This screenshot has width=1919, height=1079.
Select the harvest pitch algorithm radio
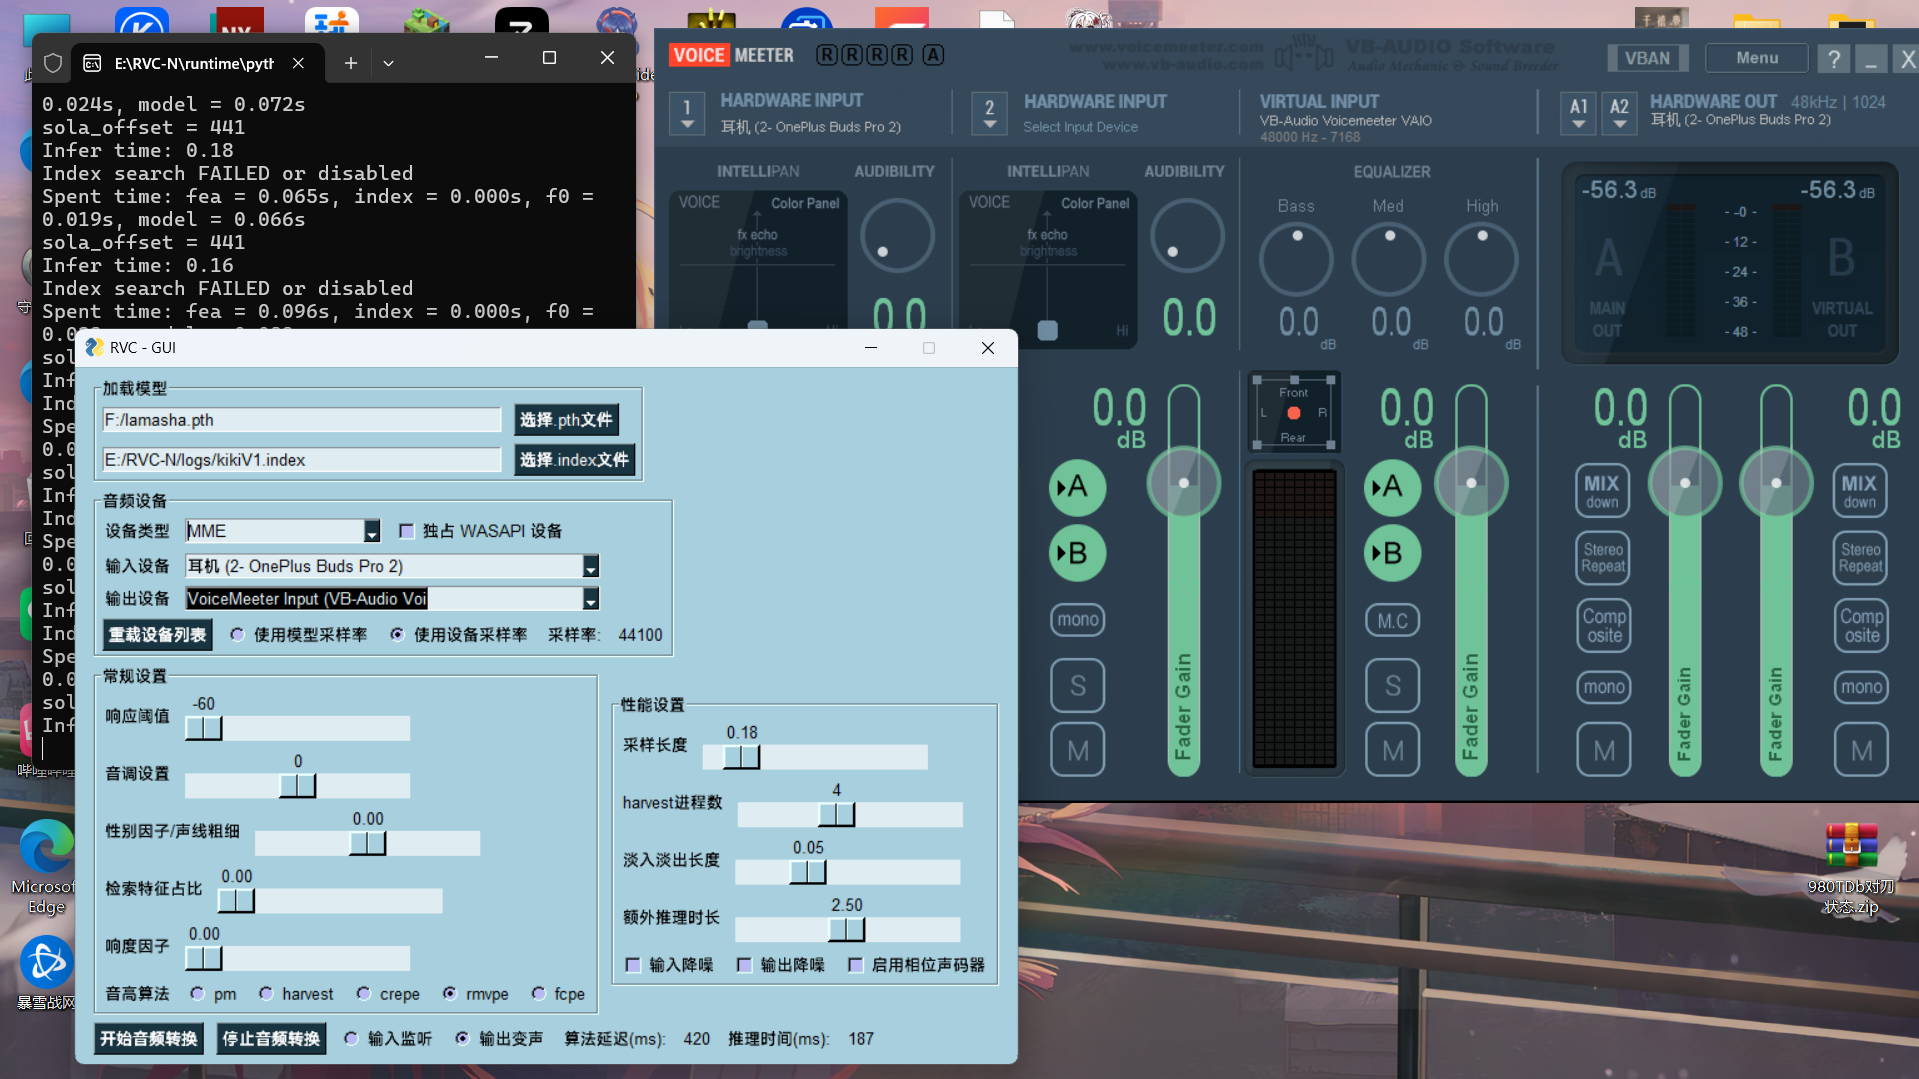(266, 993)
